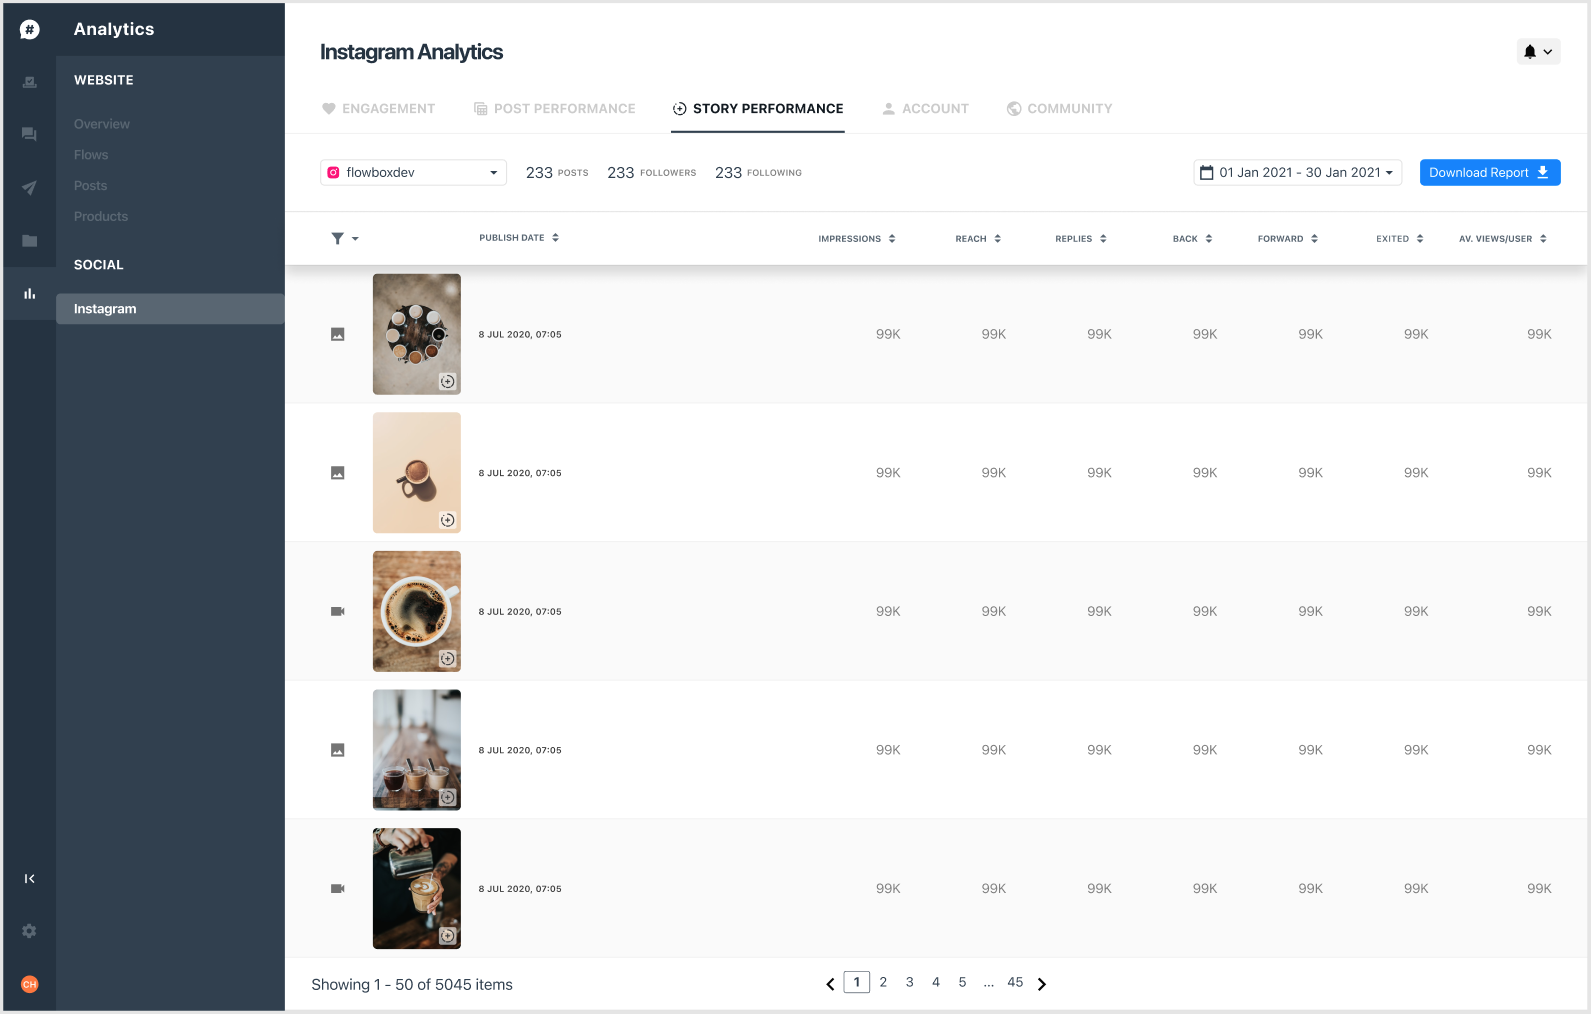Sort the table by Publish Date
Screen dimensions: 1591x1014
pos(518,238)
